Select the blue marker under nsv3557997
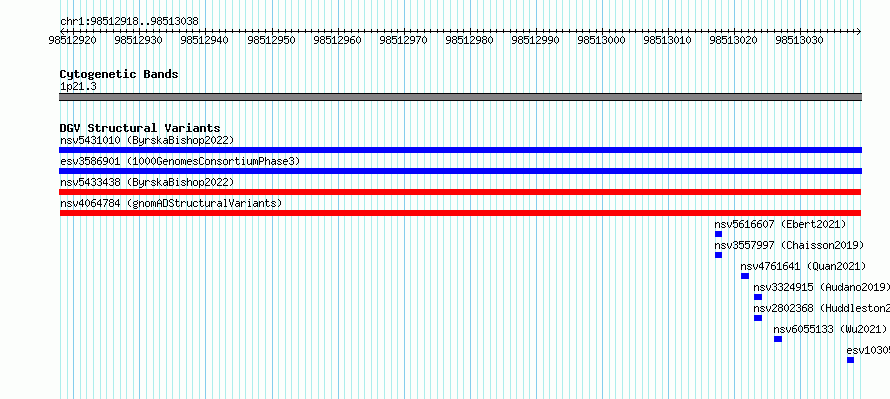 click(719, 255)
